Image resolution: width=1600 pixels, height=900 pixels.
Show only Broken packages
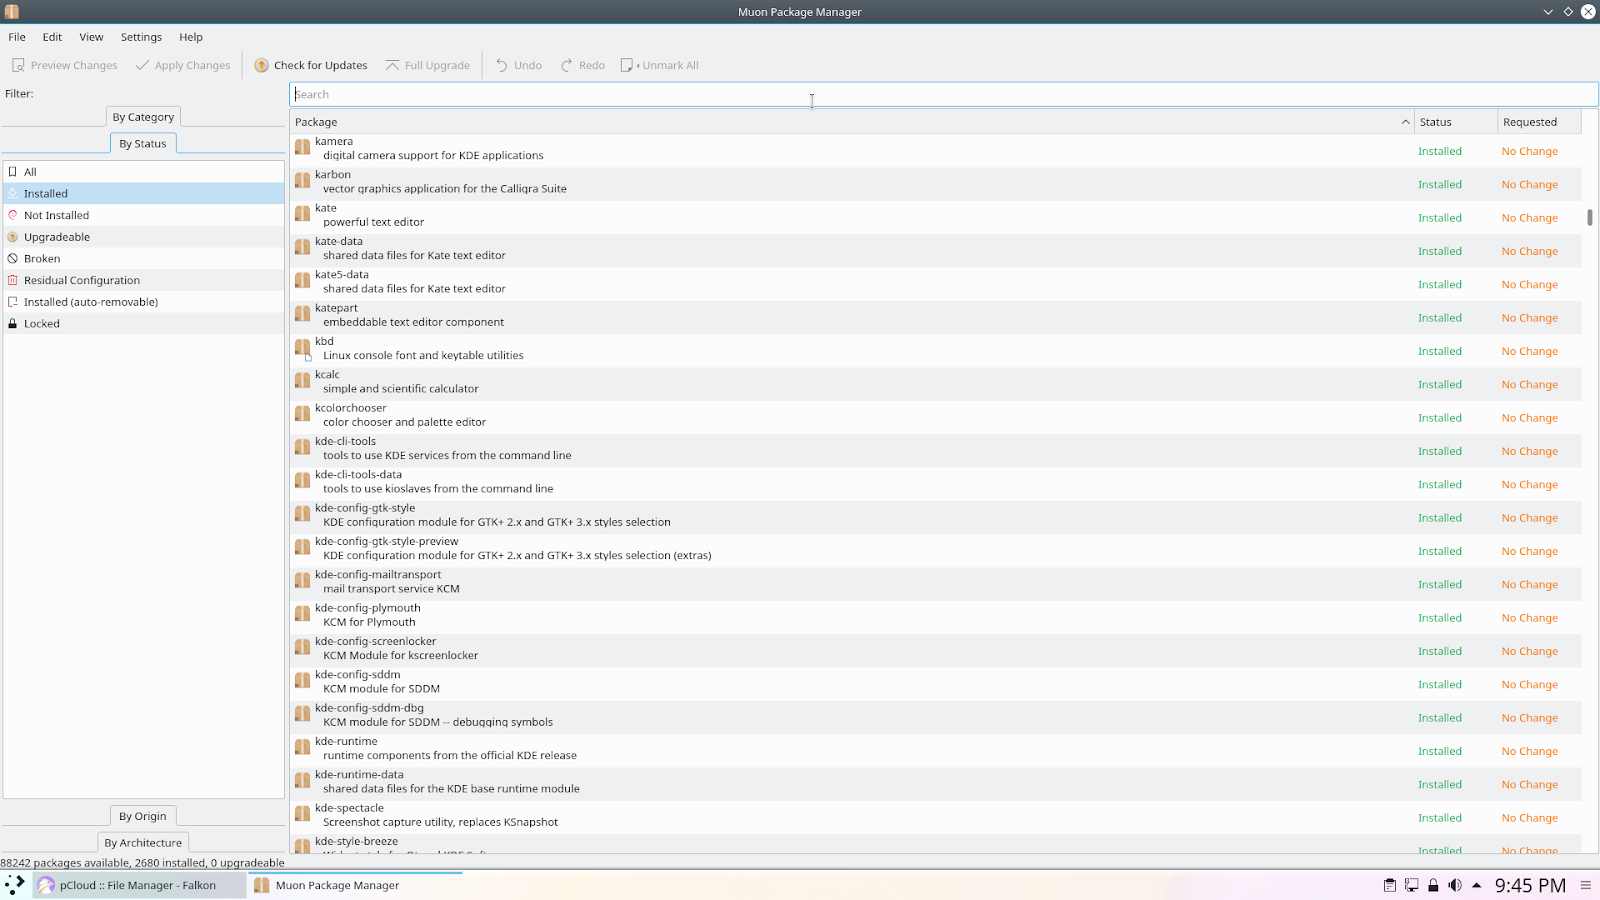[42, 258]
